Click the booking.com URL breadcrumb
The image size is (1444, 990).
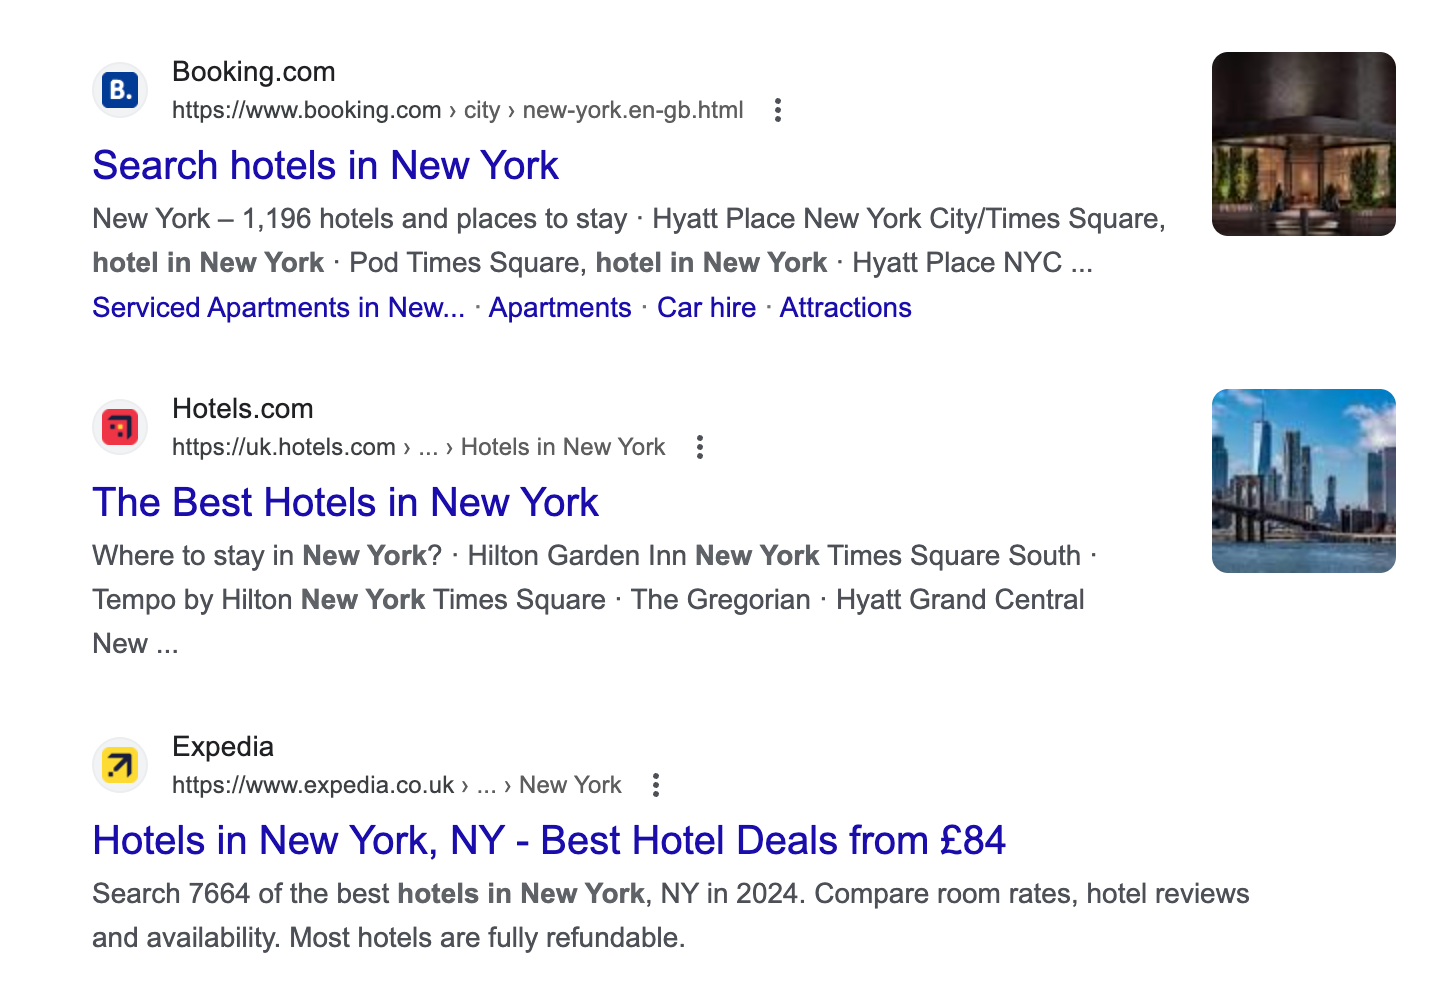click(457, 110)
